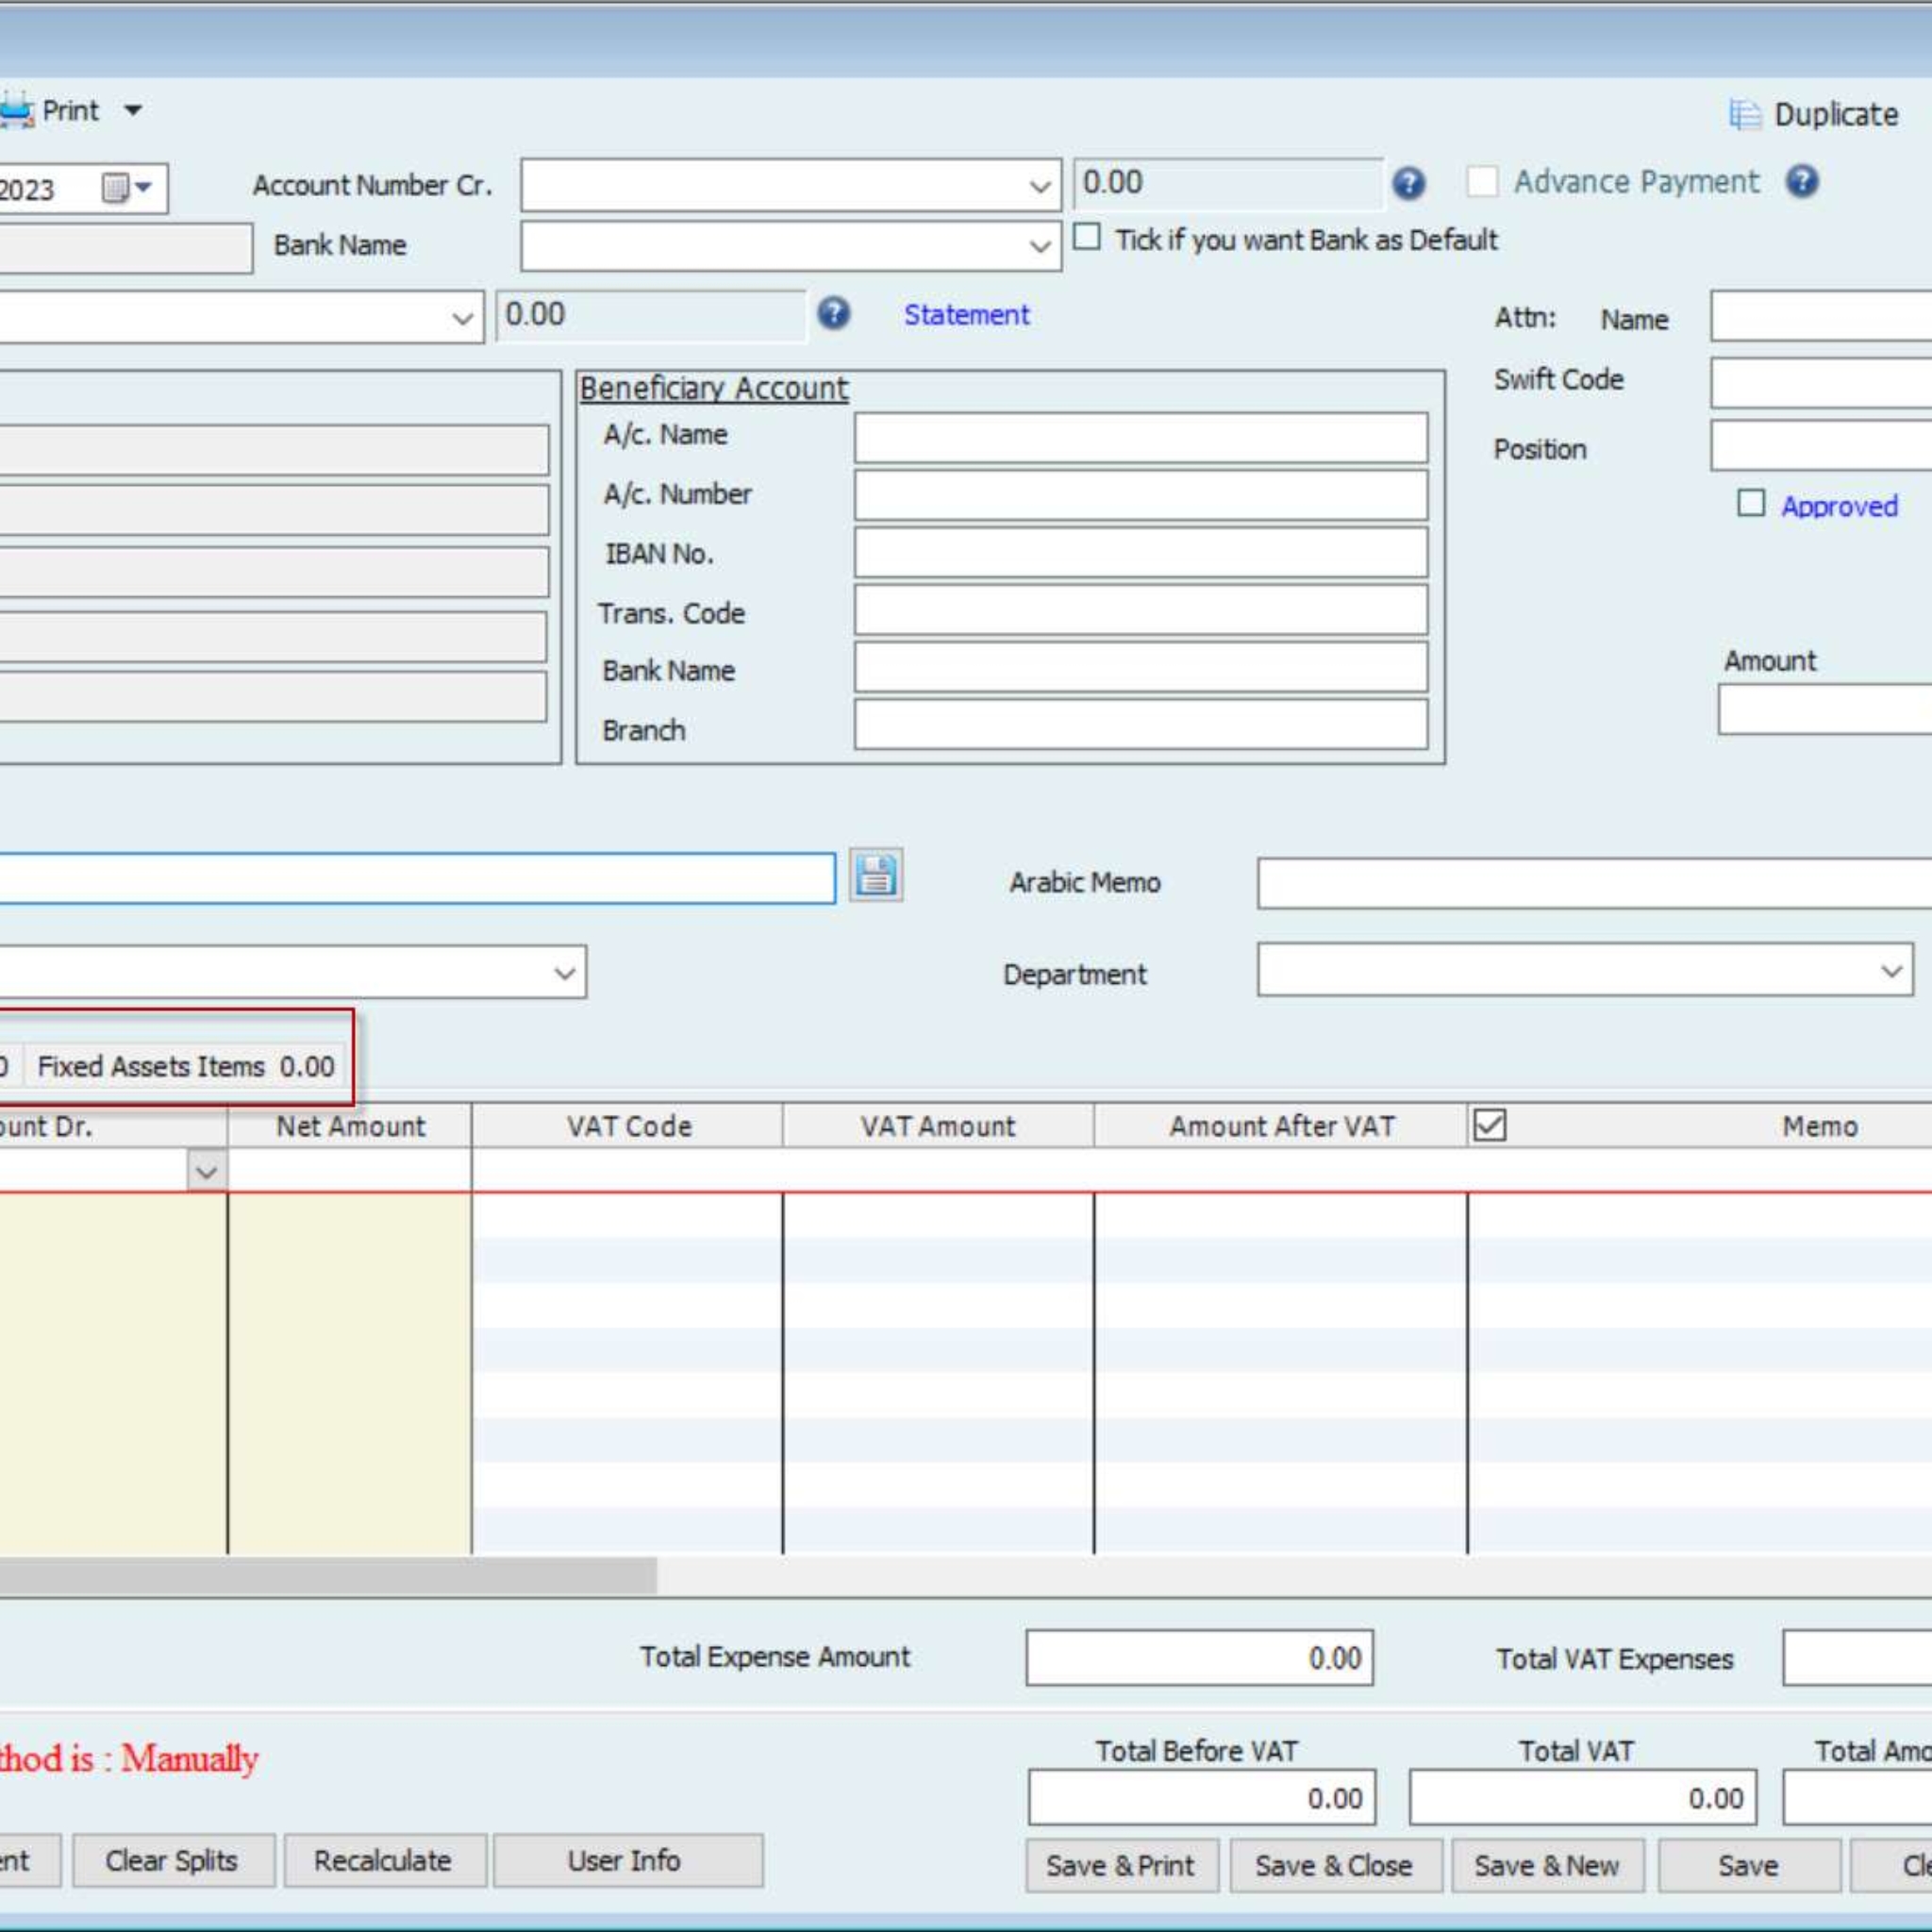The image size is (1932, 1932).
Task: Open the Print options dropdown arrow
Action: click(x=133, y=110)
